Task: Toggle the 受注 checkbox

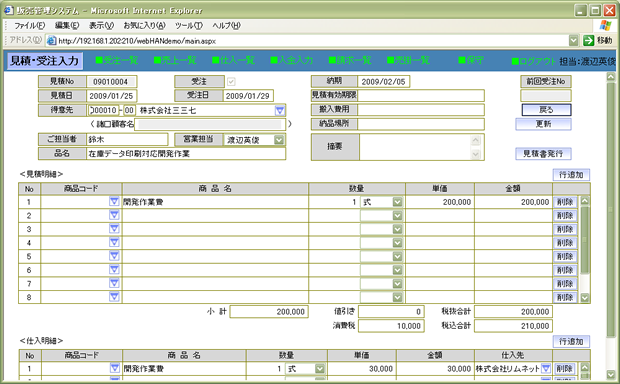Action: click(231, 82)
